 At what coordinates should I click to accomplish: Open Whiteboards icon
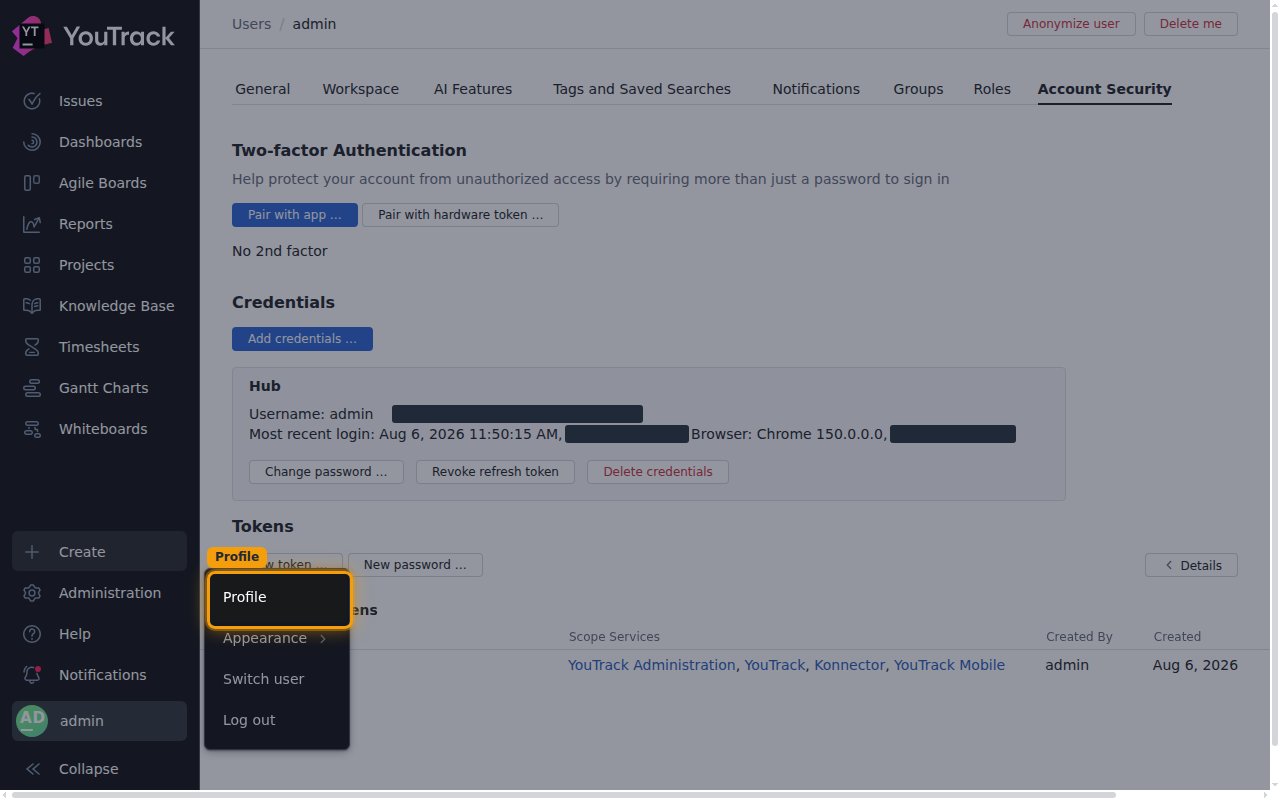pos(32,429)
